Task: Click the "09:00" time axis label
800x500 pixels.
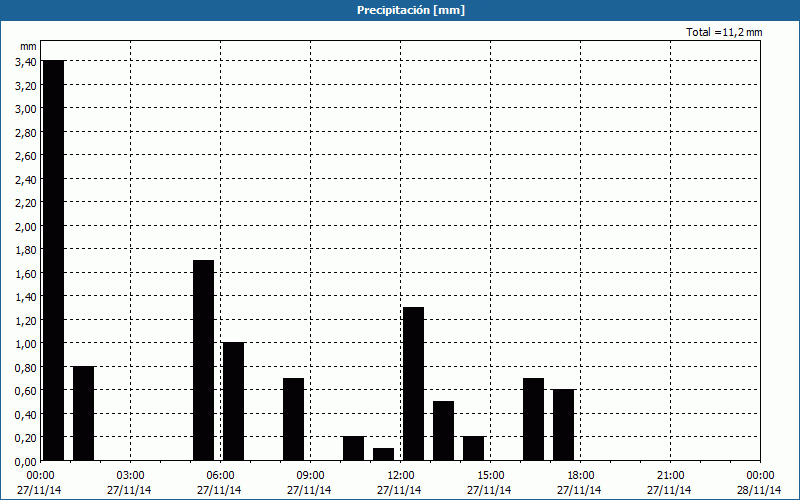Action: coord(310,476)
